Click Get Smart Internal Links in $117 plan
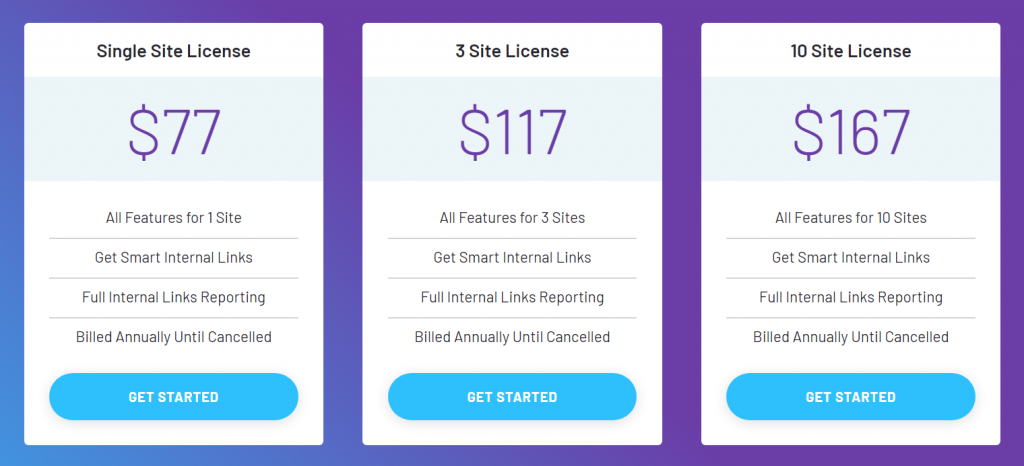 [x=512, y=258]
